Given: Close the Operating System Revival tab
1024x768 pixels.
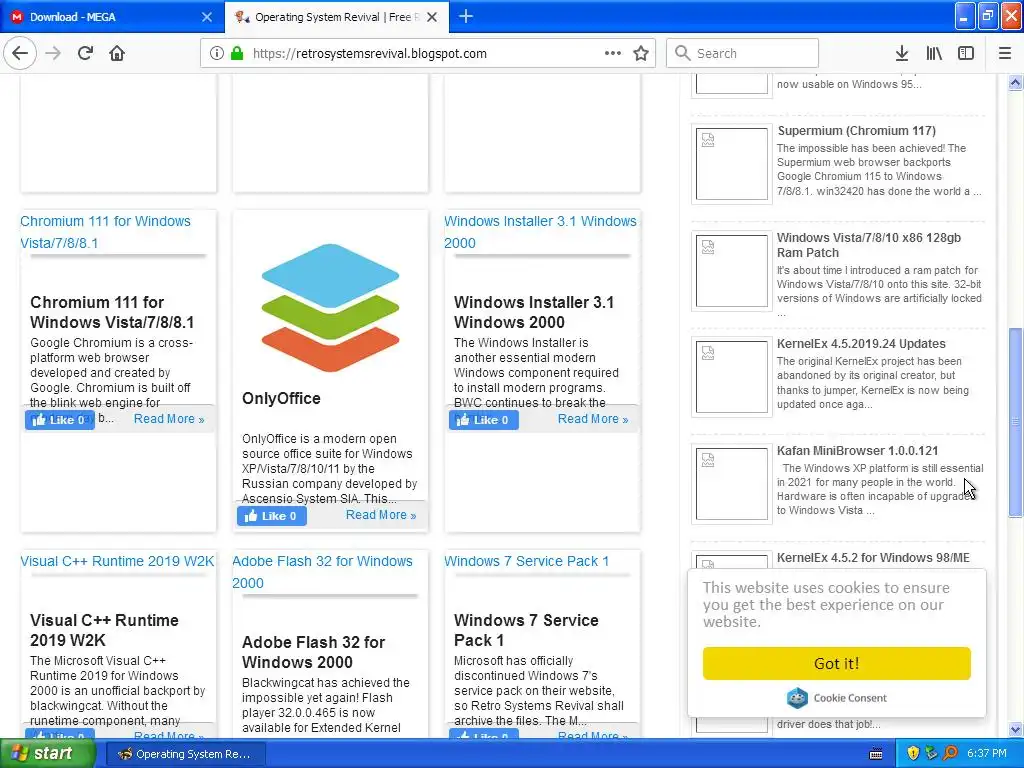Looking at the screenshot, I should coord(432,17).
